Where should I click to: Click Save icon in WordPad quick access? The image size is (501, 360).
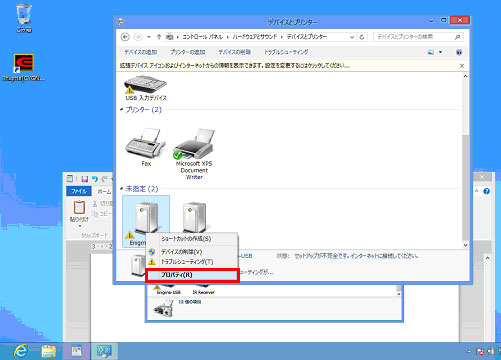(x=85, y=179)
